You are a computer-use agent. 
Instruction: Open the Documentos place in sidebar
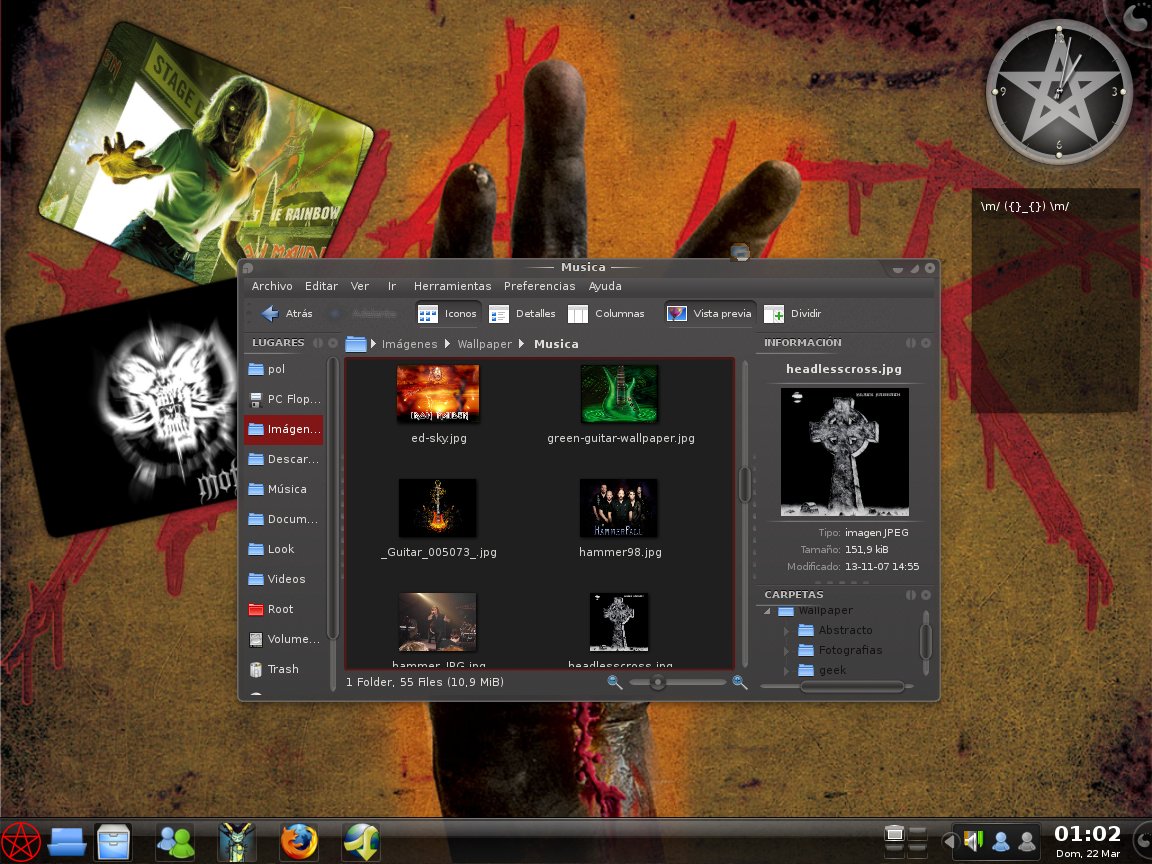pyautogui.click(x=284, y=519)
